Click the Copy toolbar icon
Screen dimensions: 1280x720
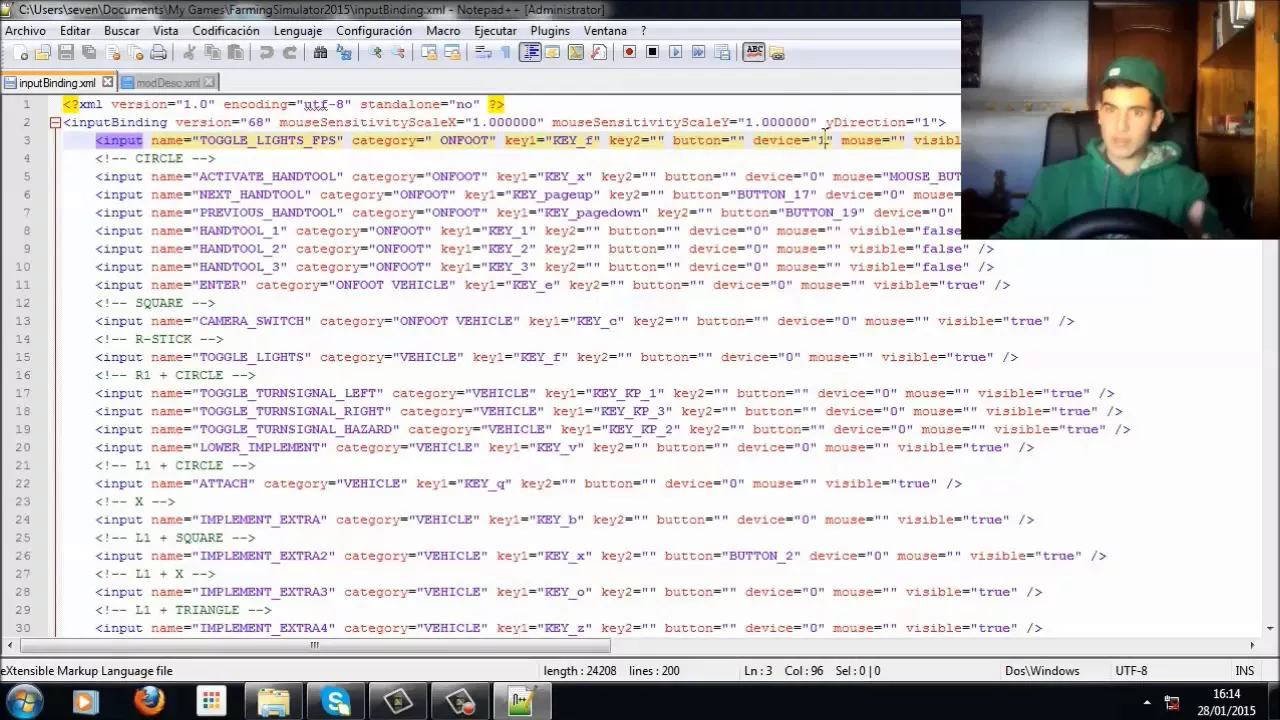tap(212, 52)
